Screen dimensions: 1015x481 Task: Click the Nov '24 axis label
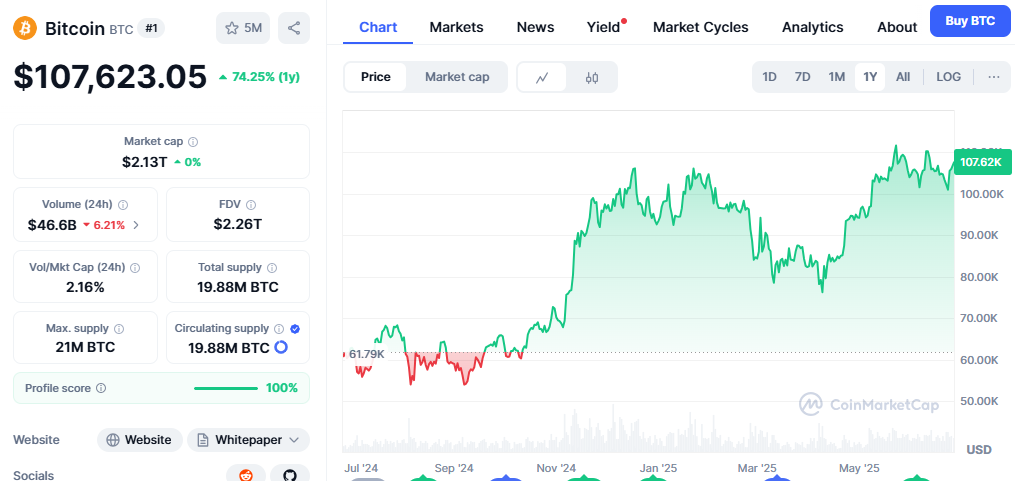pyautogui.click(x=556, y=468)
